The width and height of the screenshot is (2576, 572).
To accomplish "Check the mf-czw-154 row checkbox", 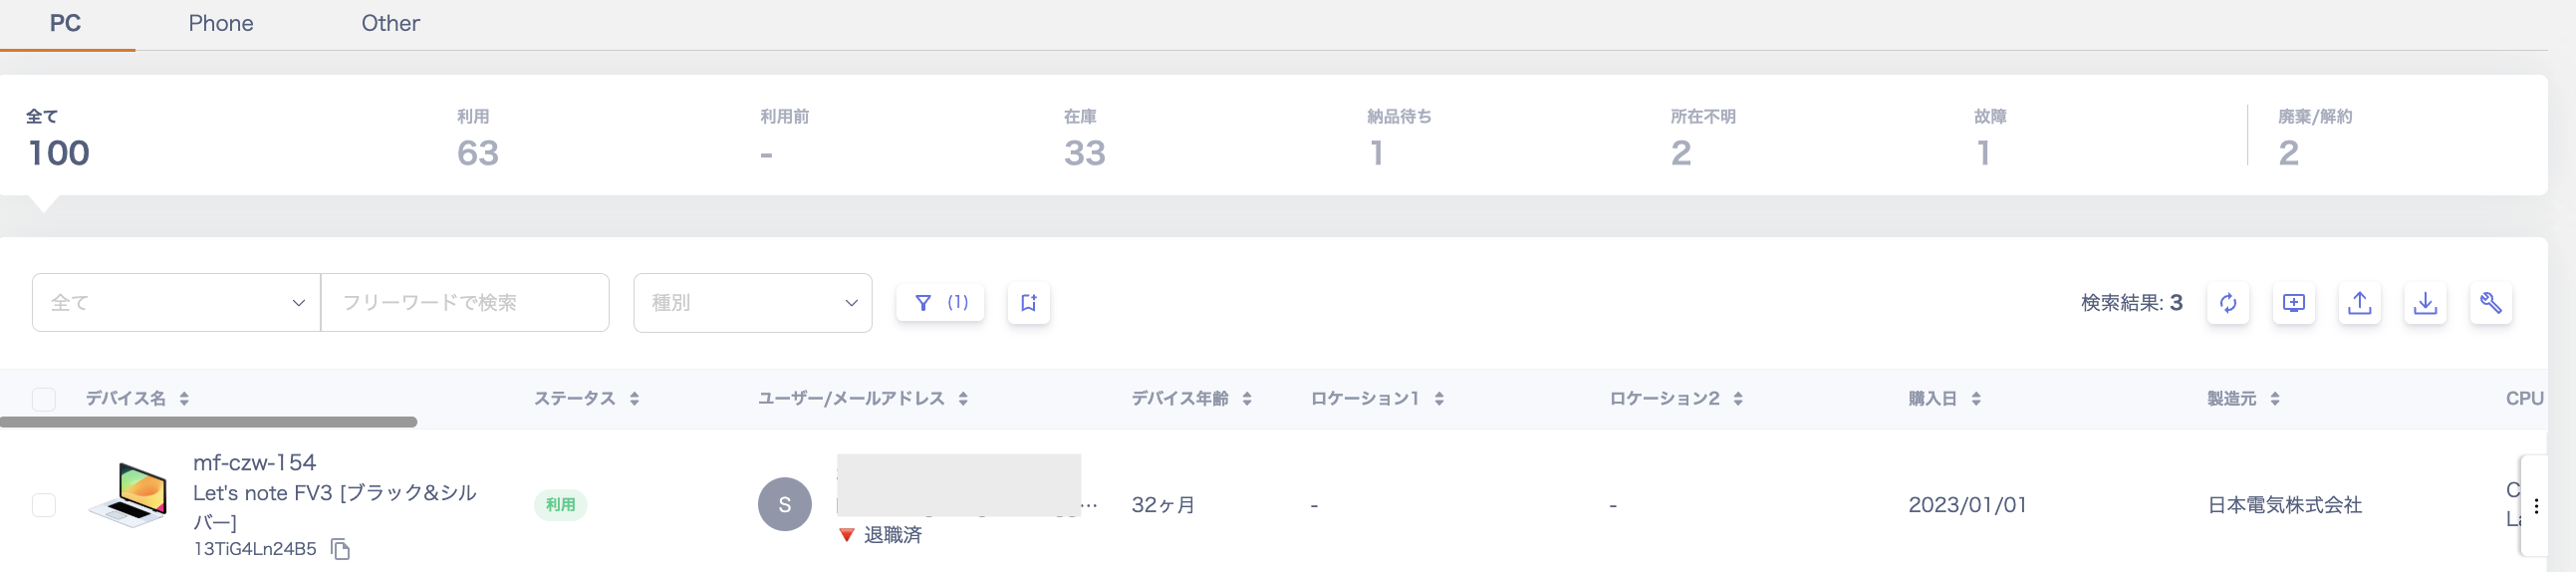I will click(x=44, y=505).
